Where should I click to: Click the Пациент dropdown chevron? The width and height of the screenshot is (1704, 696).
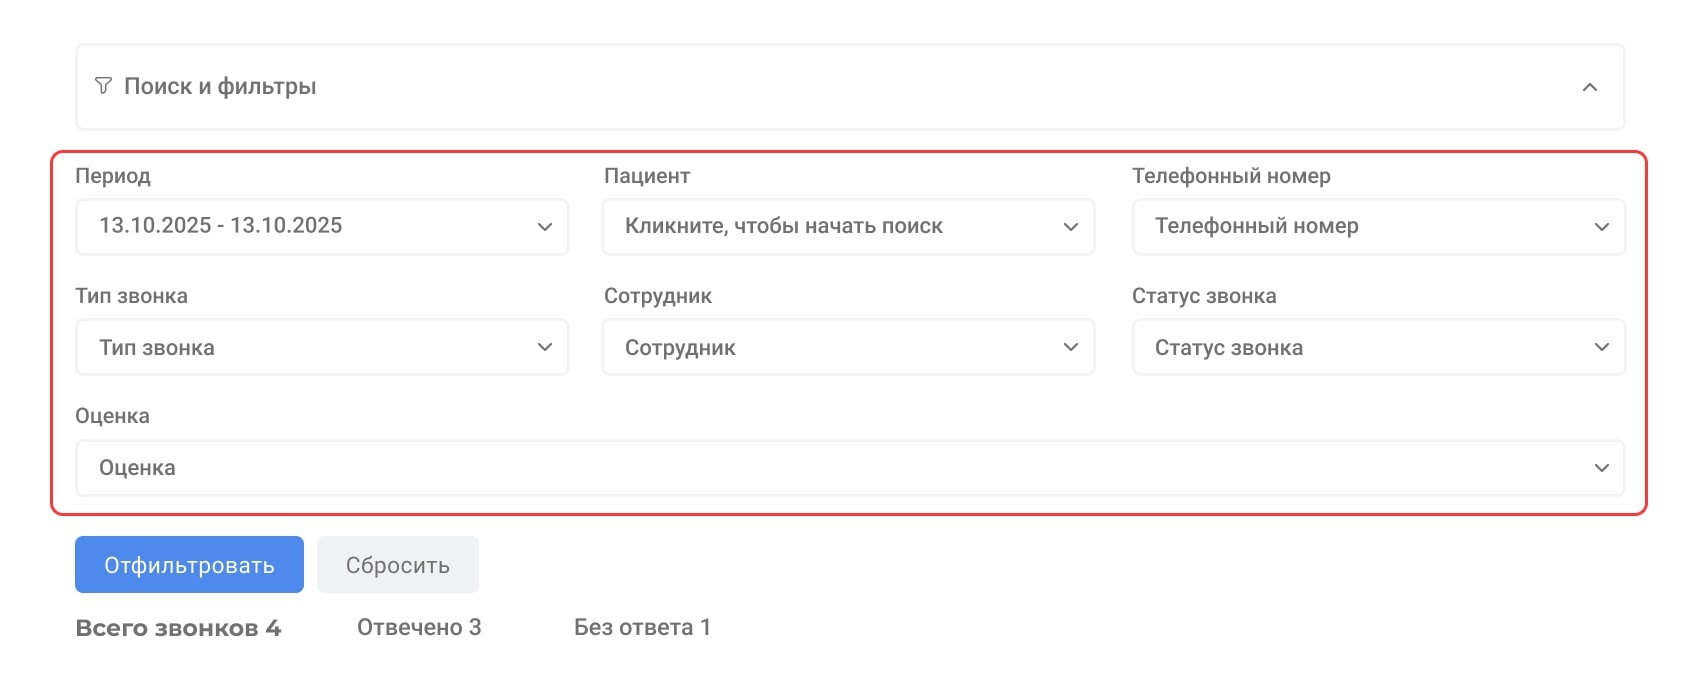click(x=1071, y=227)
